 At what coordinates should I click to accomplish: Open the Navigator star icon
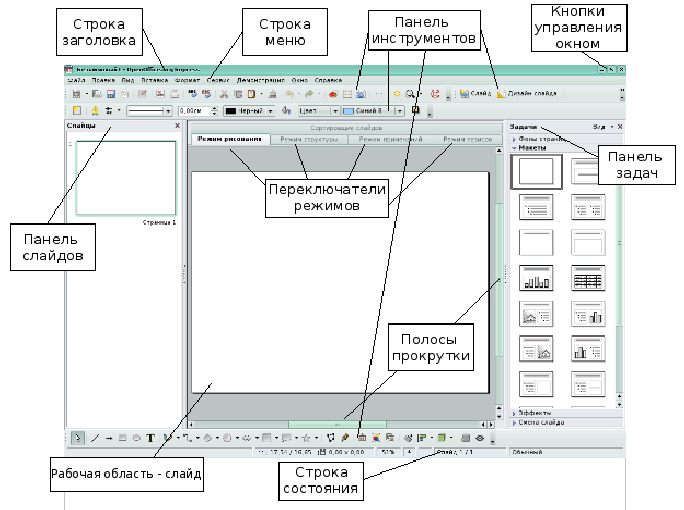coord(397,94)
